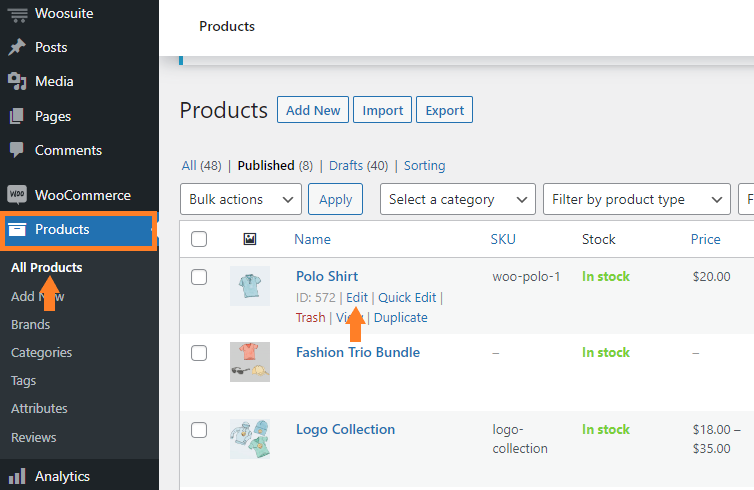This screenshot has width=754, height=490.
Task: Click the $20.00 price cell
Action: pyautogui.click(x=712, y=276)
